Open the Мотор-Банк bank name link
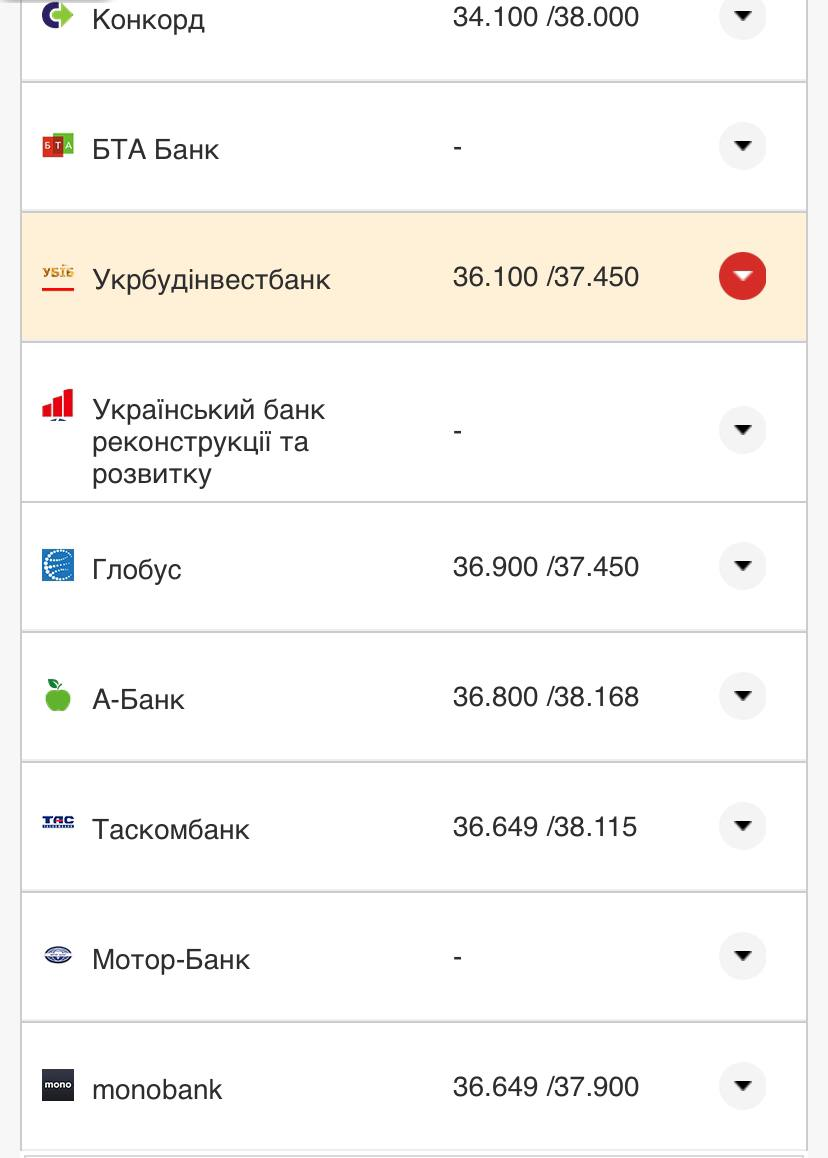828x1158 pixels. 170,959
